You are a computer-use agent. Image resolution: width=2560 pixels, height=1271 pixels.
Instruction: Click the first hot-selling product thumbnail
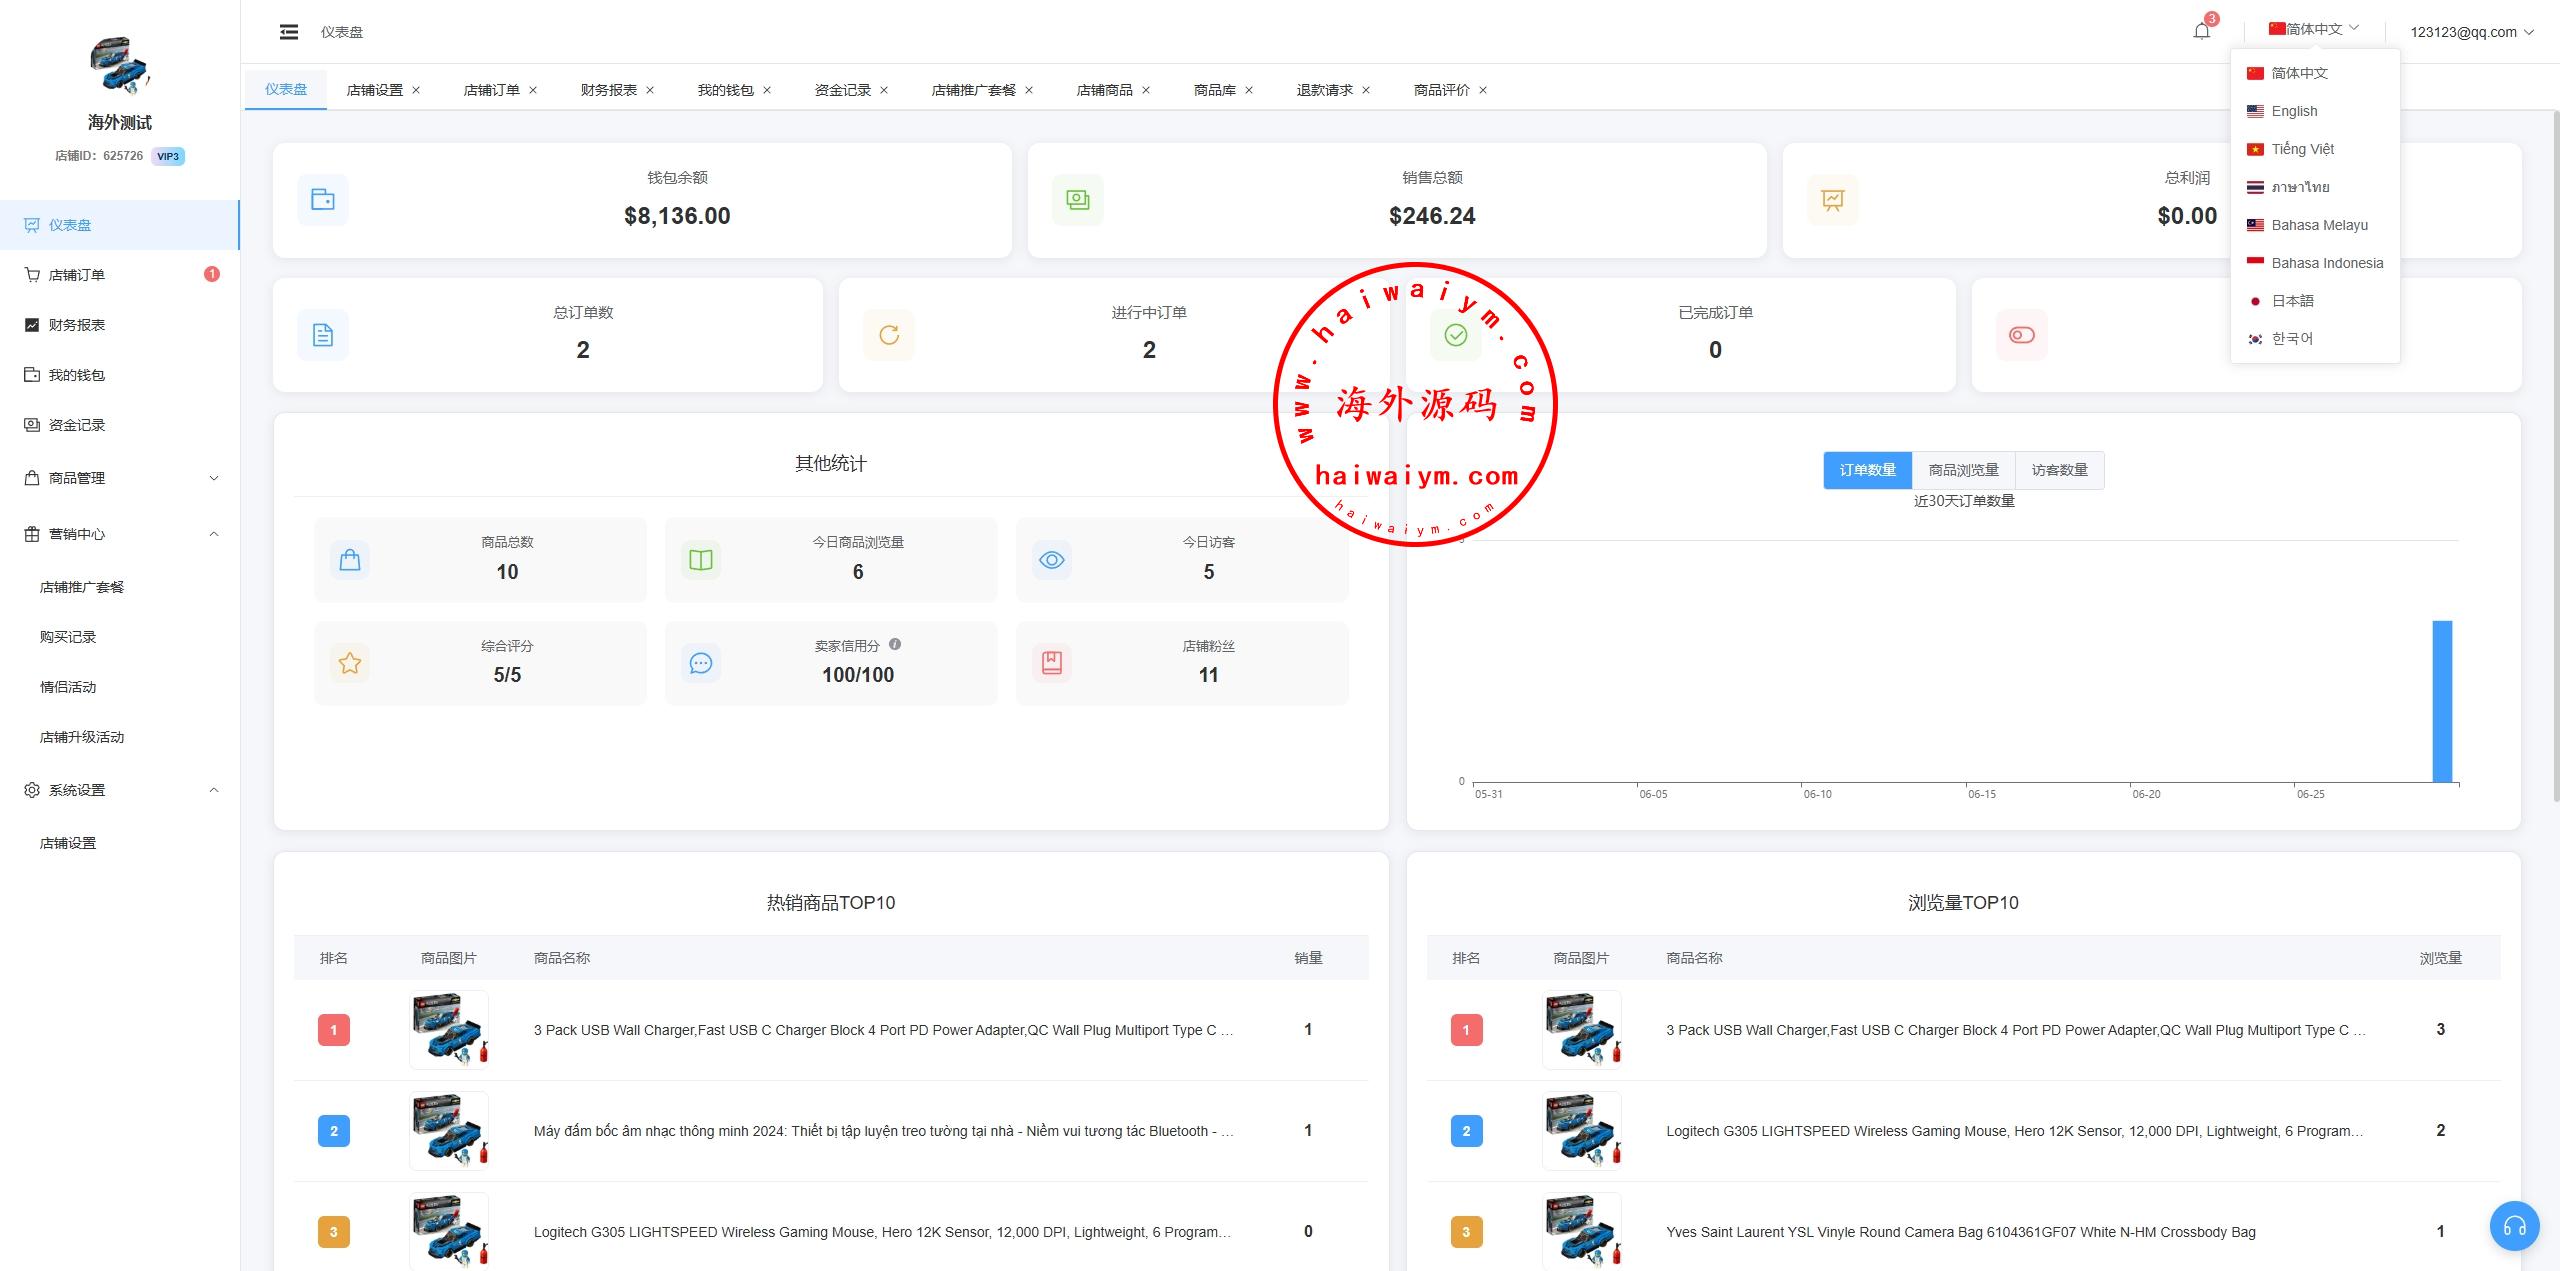point(449,1029)
